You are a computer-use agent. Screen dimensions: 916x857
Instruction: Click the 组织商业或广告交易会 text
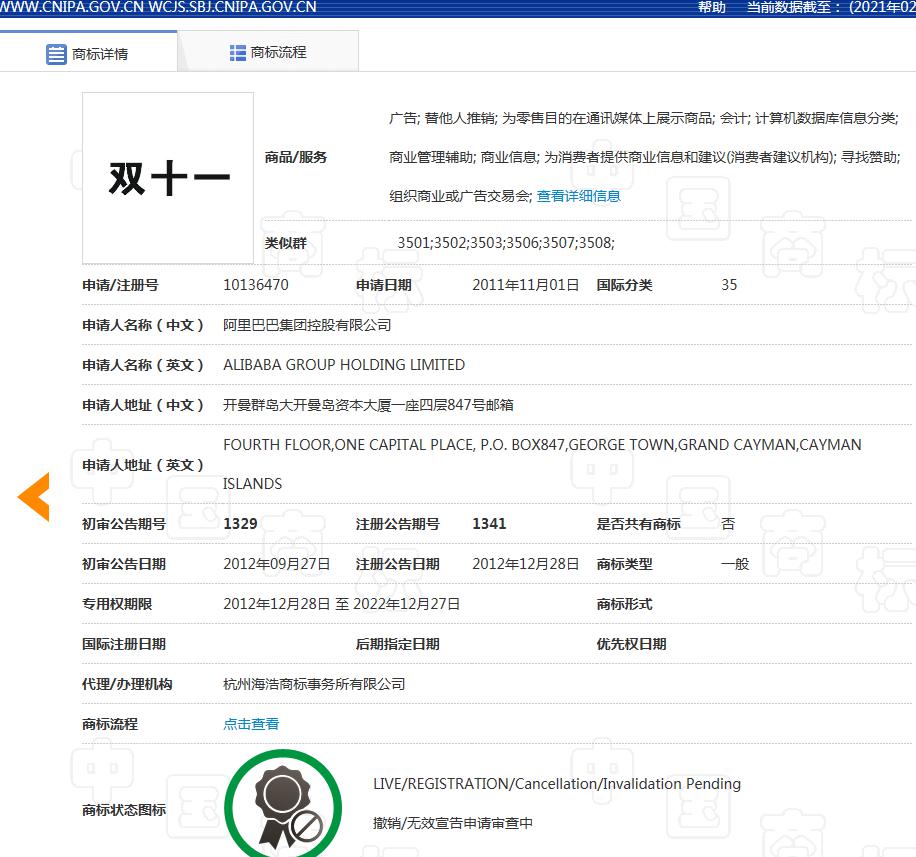coord(459,196)
